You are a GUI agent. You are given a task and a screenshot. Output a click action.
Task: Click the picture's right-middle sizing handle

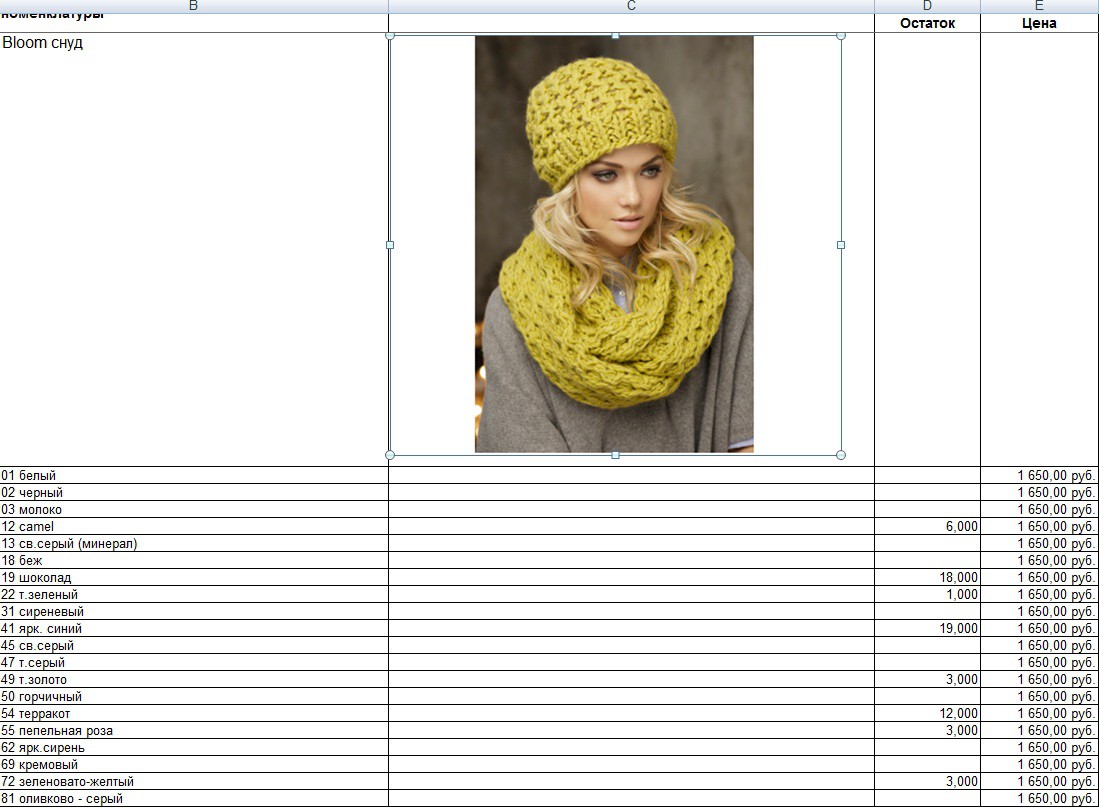[x=841, y=245]
